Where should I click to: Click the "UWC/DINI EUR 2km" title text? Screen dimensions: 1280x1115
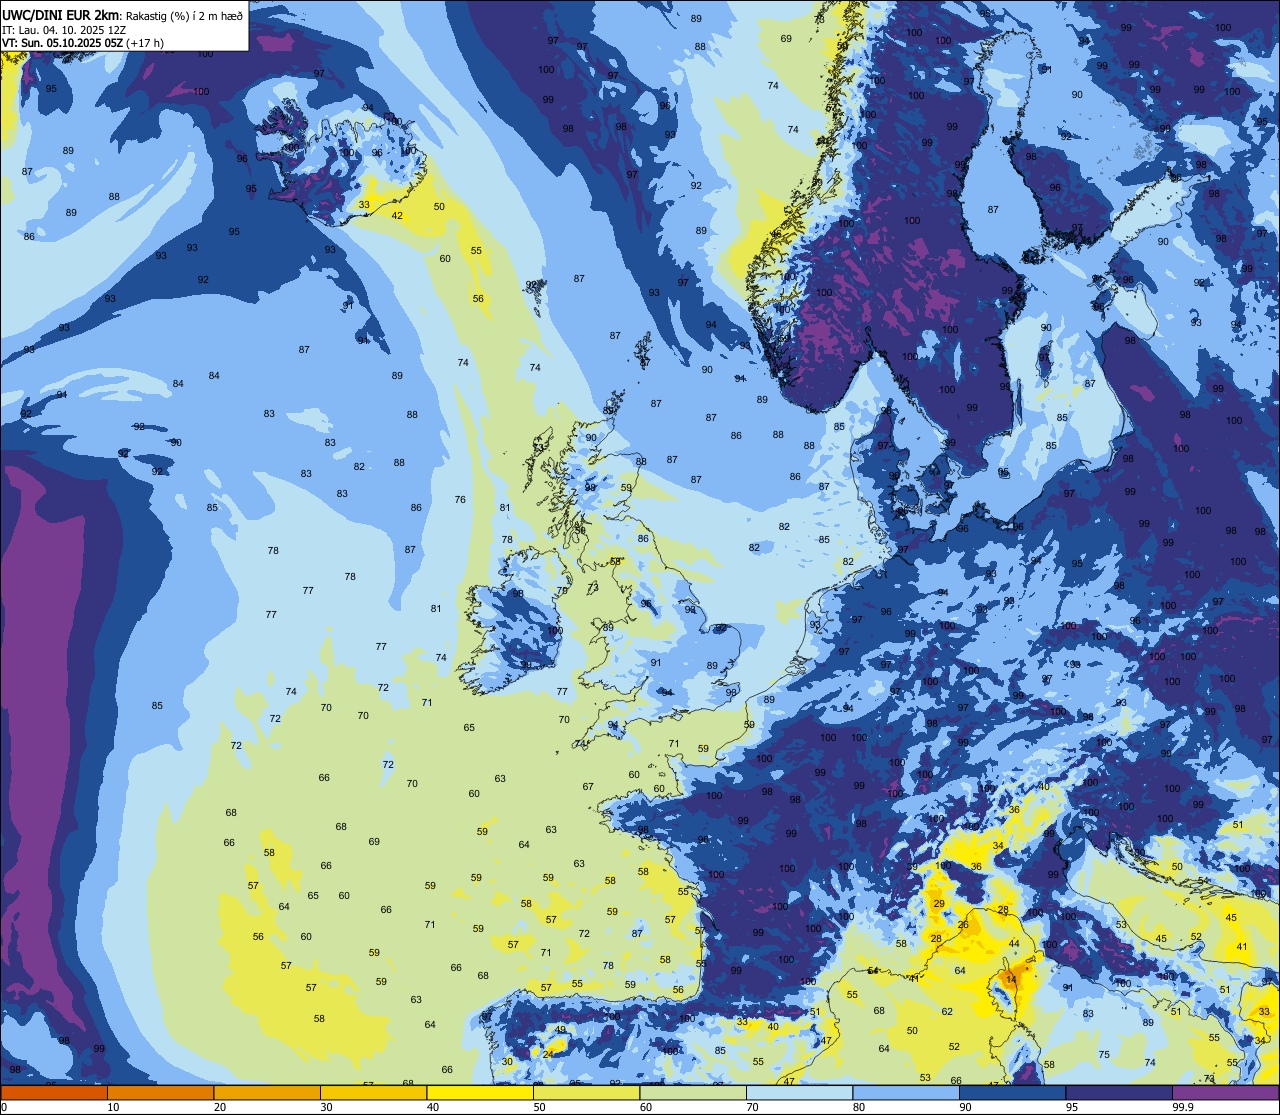(x=61, y=14)
